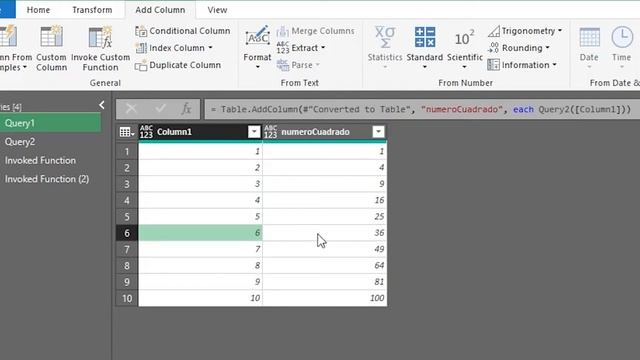Click the cell with value 100
The width and height of the screenshot is (640, 360).
click(x=325, y=298)
